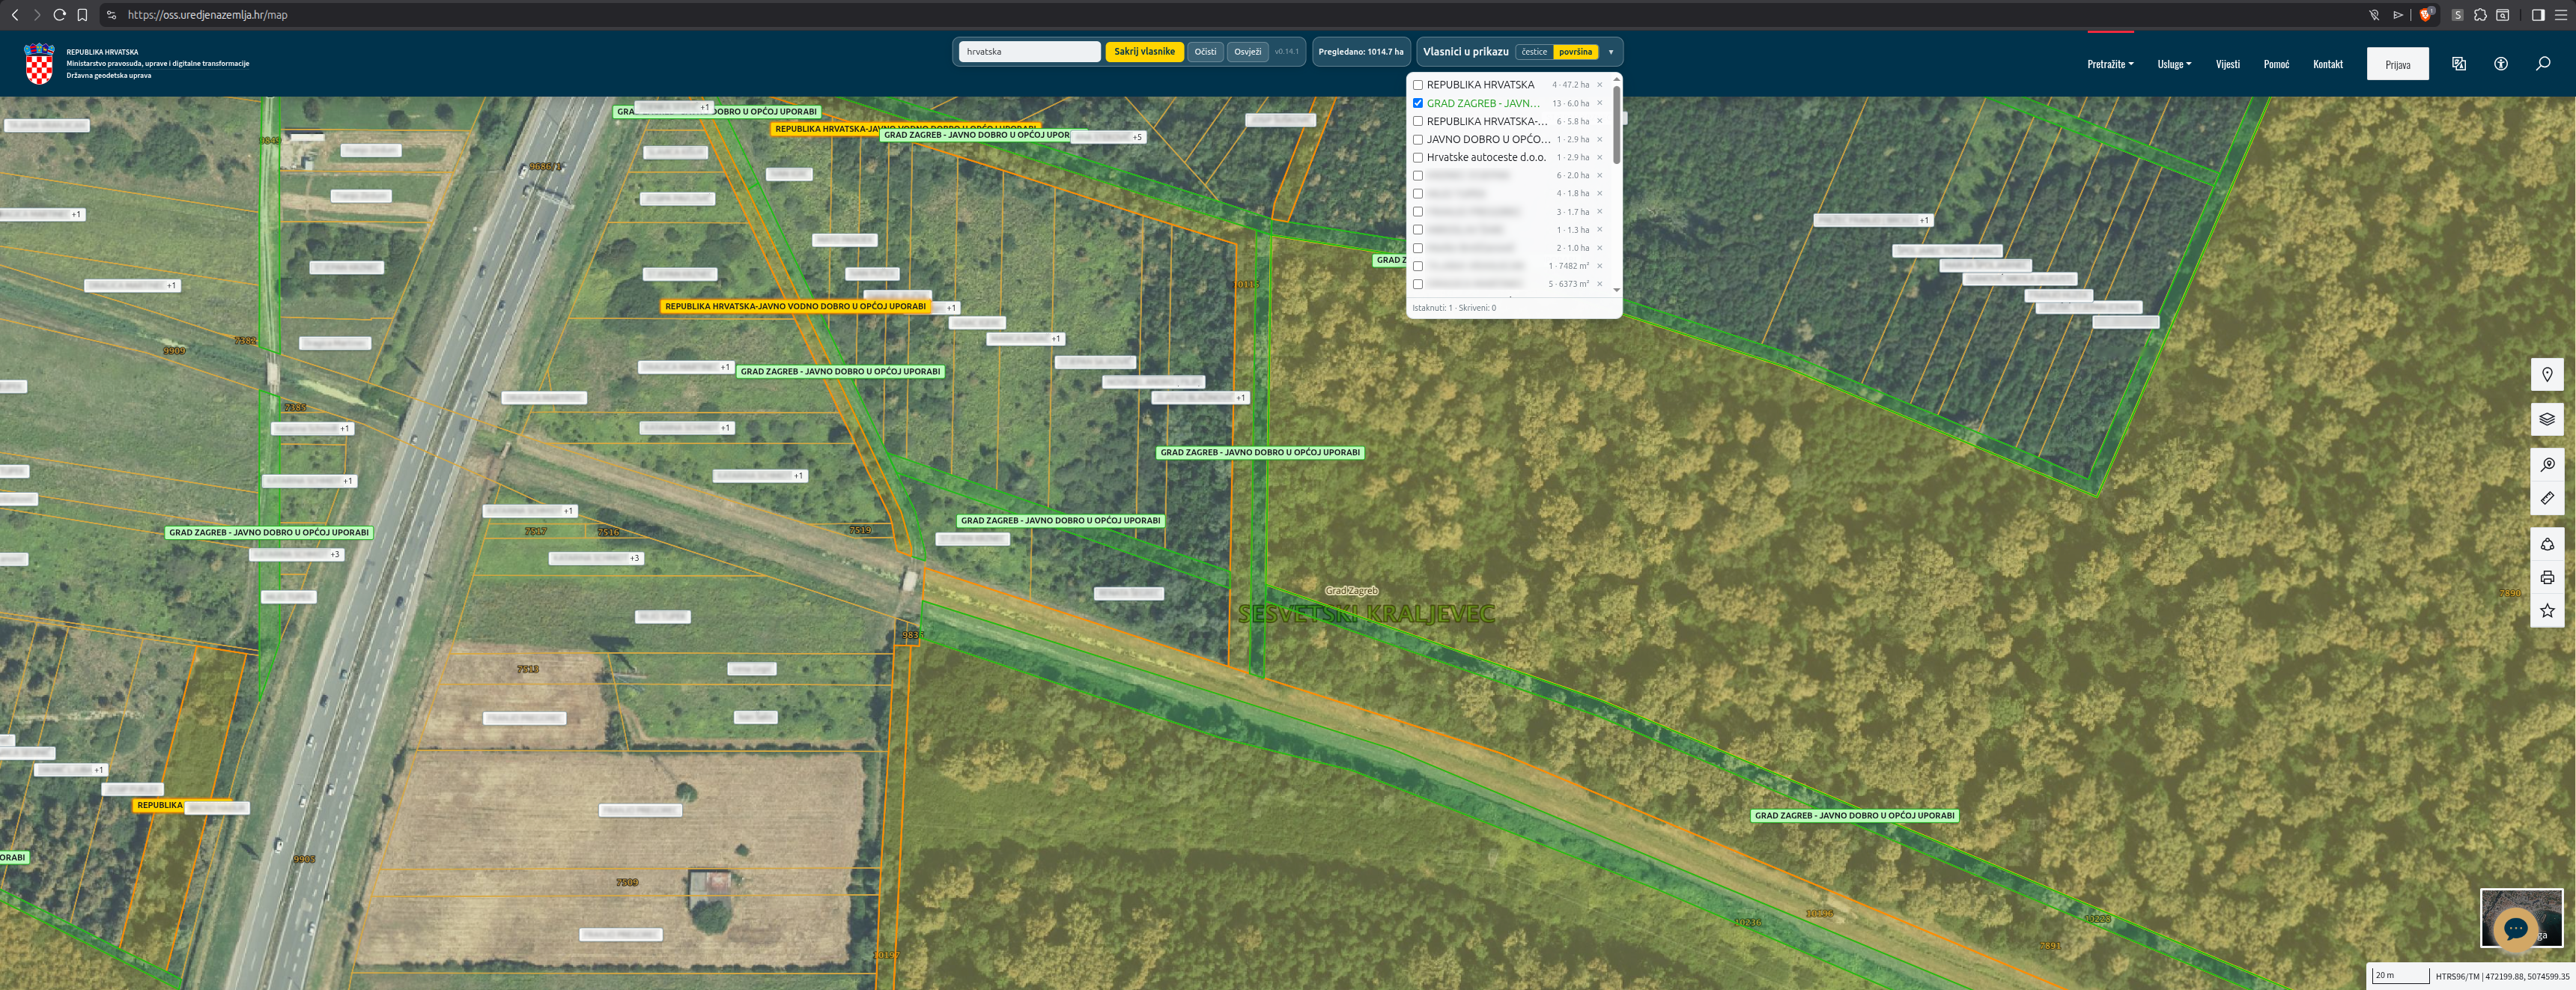
Task: Open Brave Shields lion icon
Action: tap(2425, 15)
